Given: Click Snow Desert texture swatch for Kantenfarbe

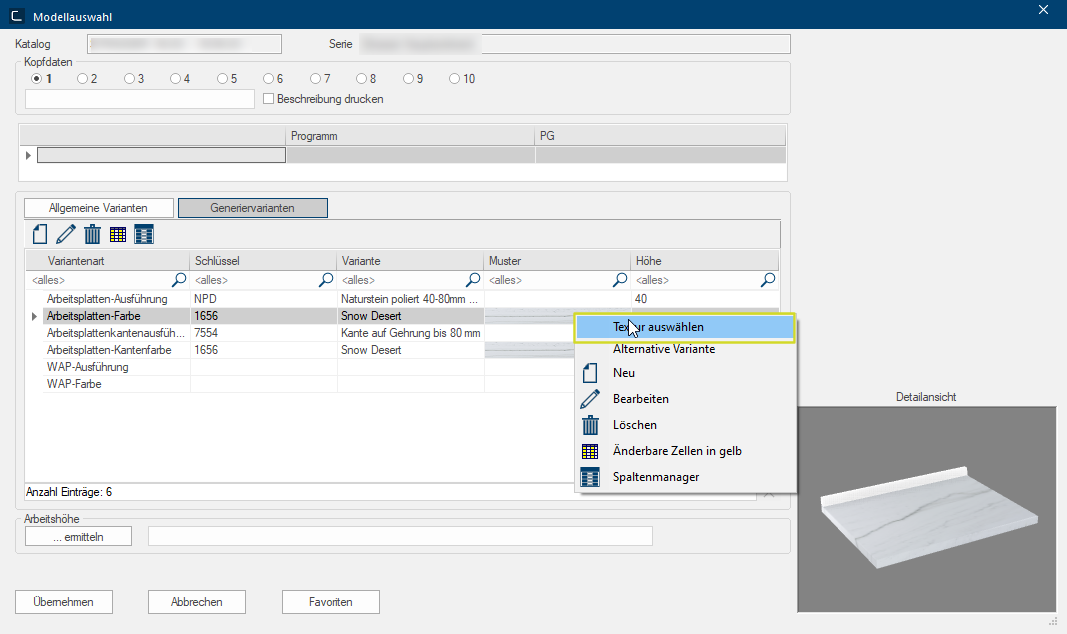Looking at the screenshot, I should [530, 350].
